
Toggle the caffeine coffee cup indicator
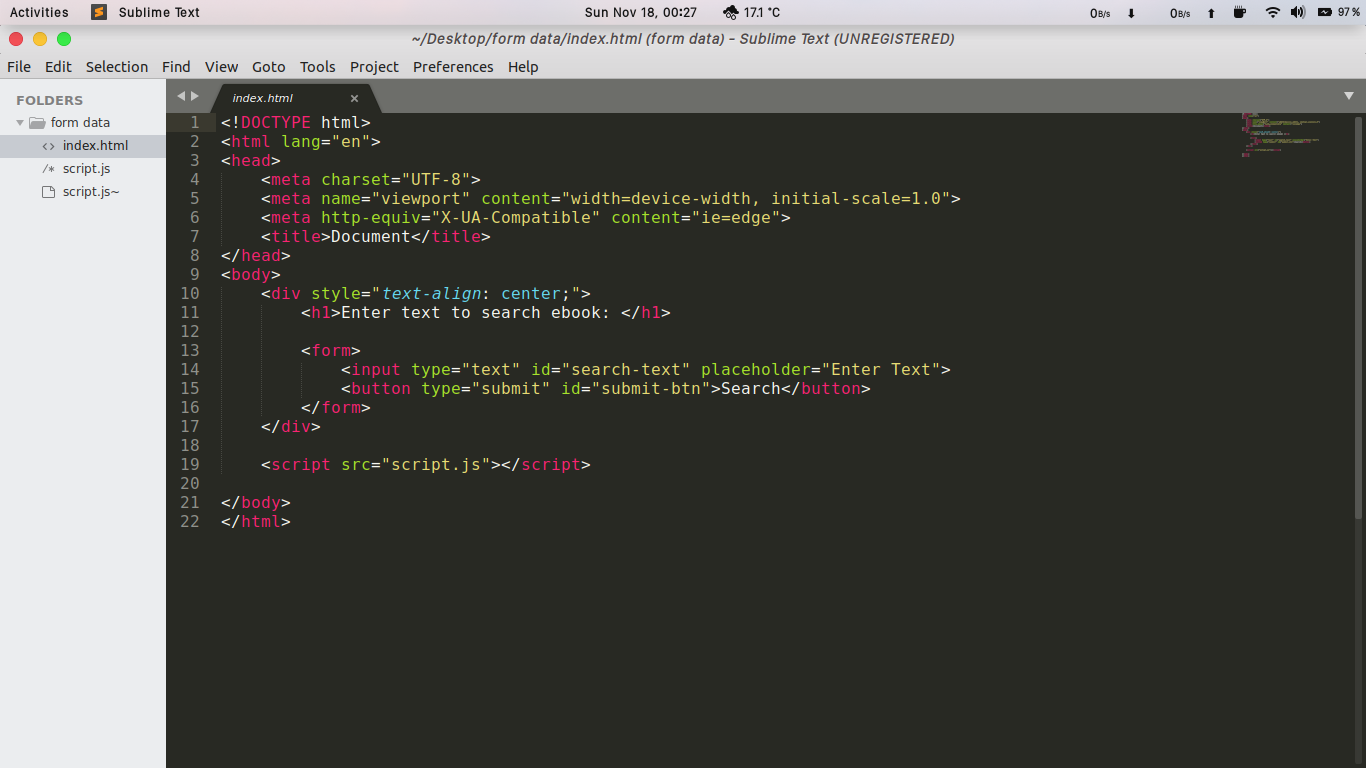(1240, 12)
